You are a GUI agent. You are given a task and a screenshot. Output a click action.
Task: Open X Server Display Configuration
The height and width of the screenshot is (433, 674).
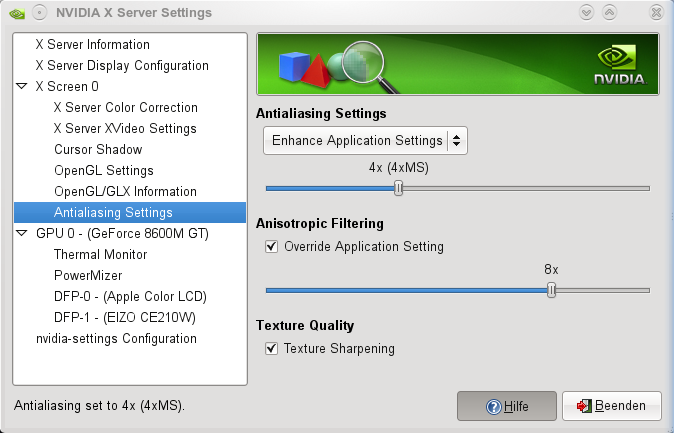[x=122, y=65]
